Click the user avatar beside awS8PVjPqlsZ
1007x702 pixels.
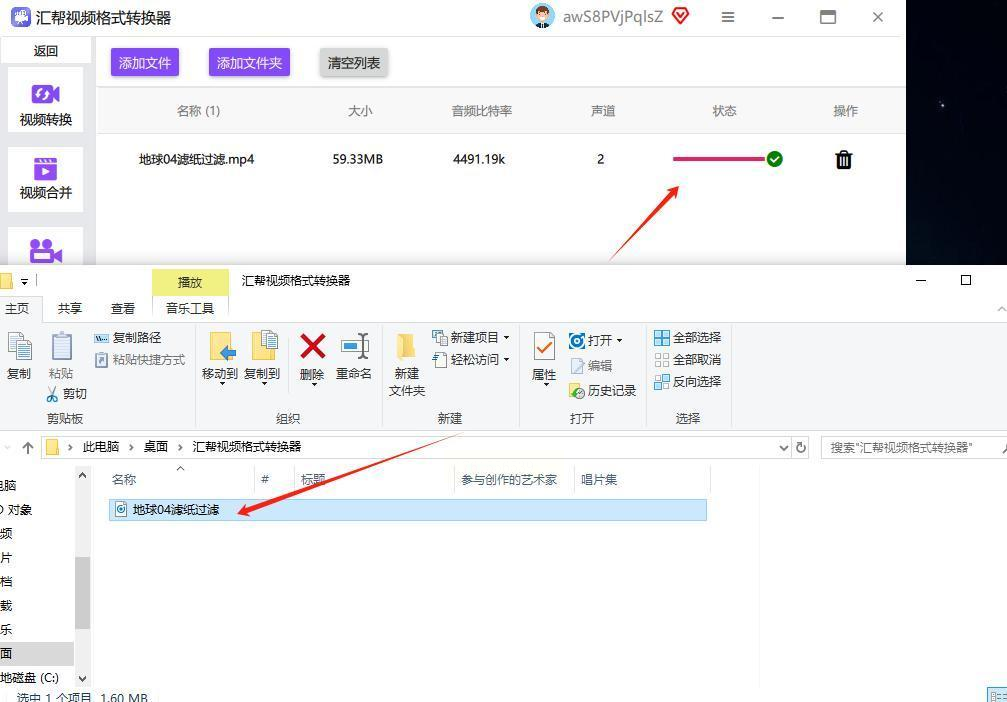(x=542, y=16)
